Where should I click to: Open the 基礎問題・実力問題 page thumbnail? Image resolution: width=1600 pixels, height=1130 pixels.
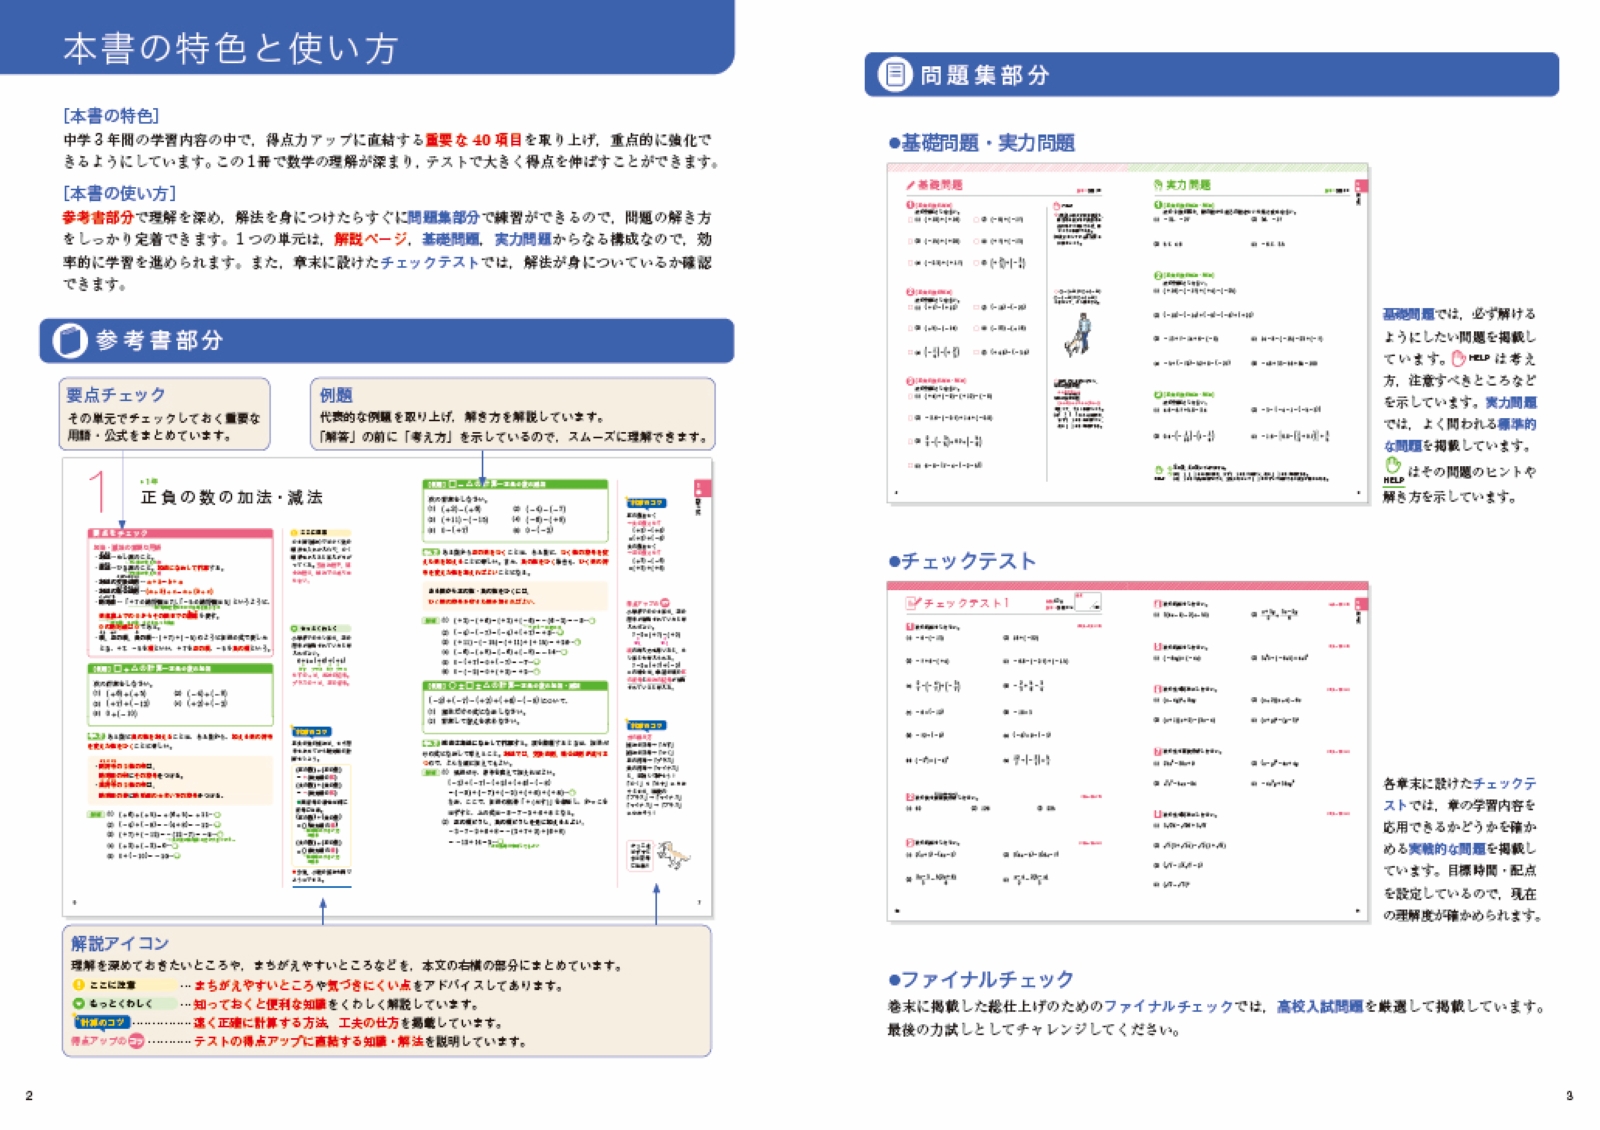[1127, 335]
